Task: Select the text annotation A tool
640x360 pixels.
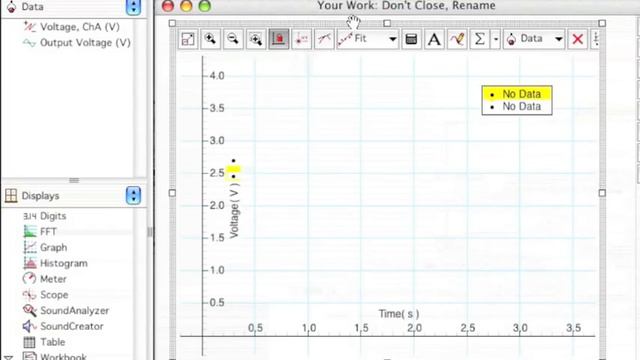Action: click(434, 39)
